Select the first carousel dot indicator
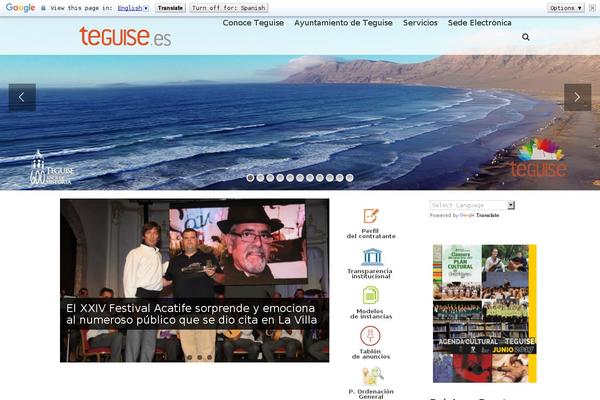This screenshot has height=400, width=600. 250,178
